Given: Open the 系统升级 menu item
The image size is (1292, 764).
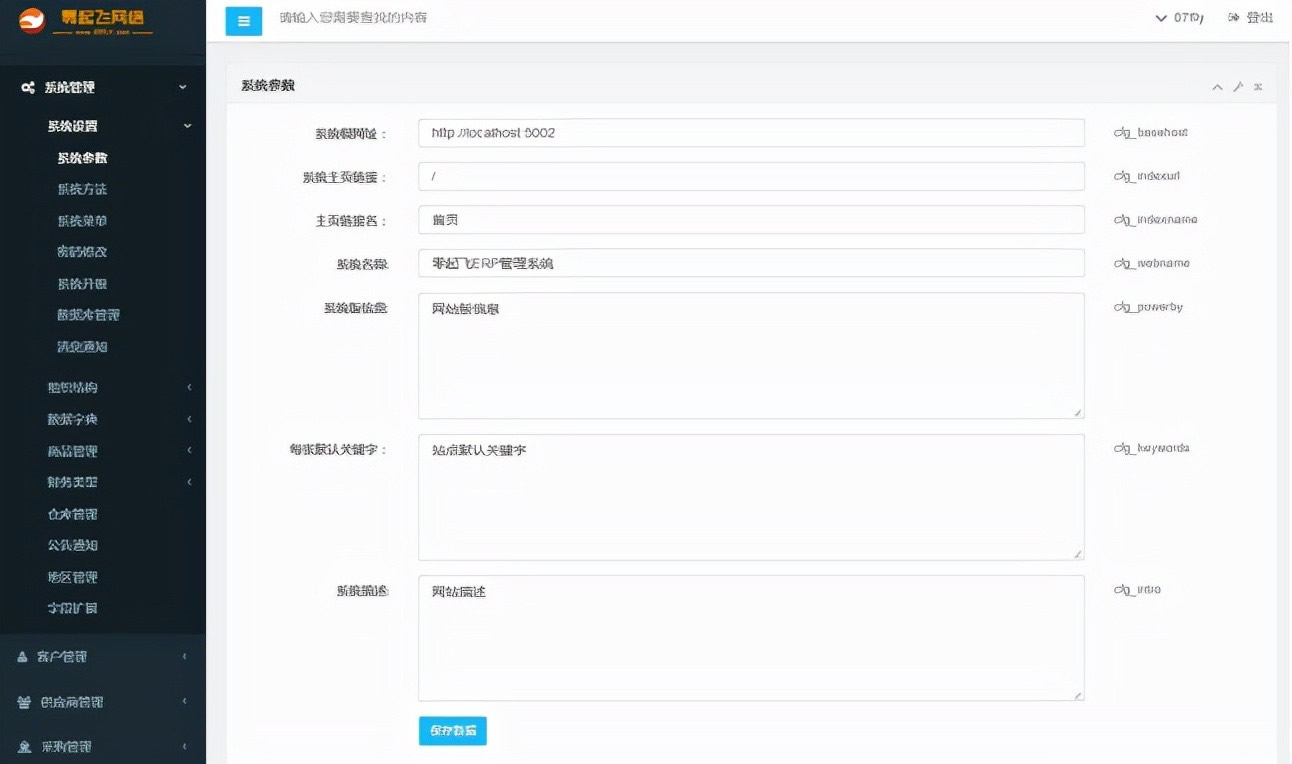Looking at the screenshot, I should (82, 284).
